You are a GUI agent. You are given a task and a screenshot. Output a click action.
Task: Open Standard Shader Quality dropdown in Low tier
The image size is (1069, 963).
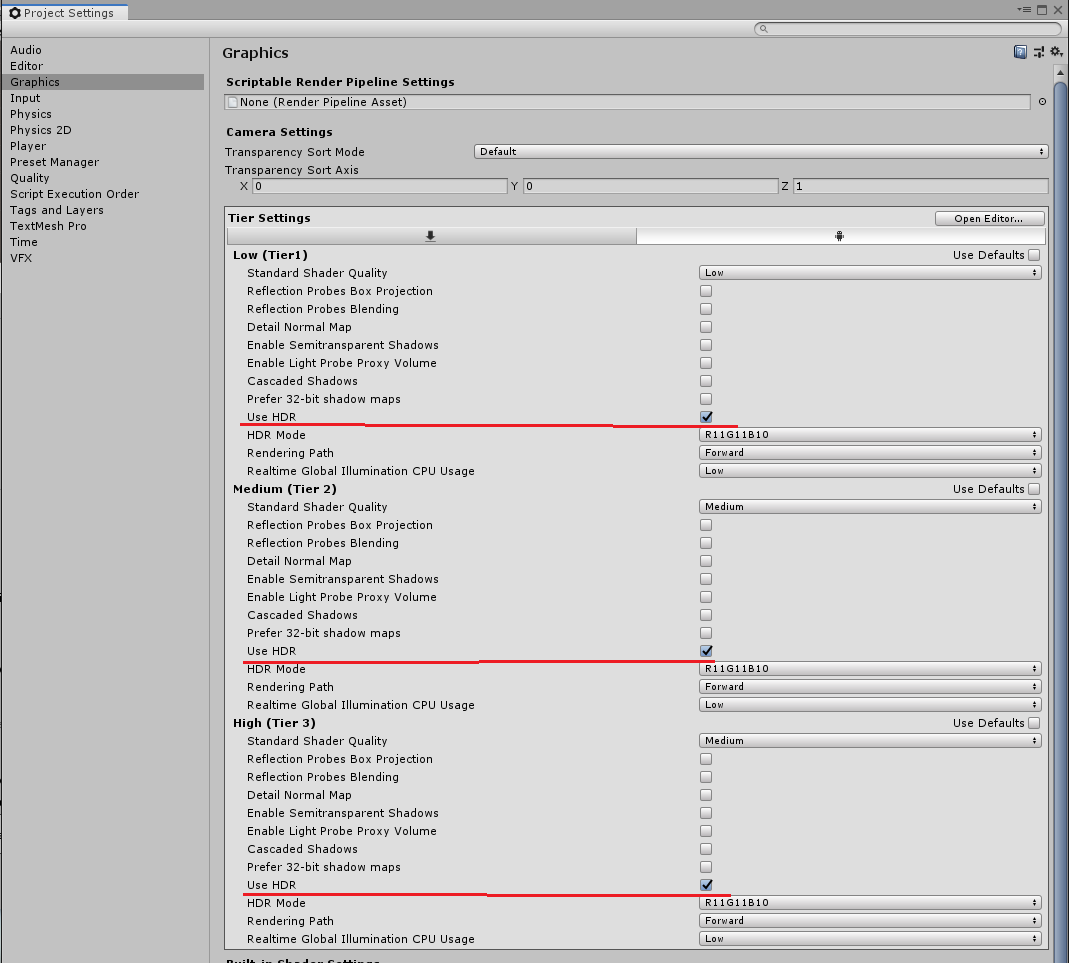coord(870,273)
